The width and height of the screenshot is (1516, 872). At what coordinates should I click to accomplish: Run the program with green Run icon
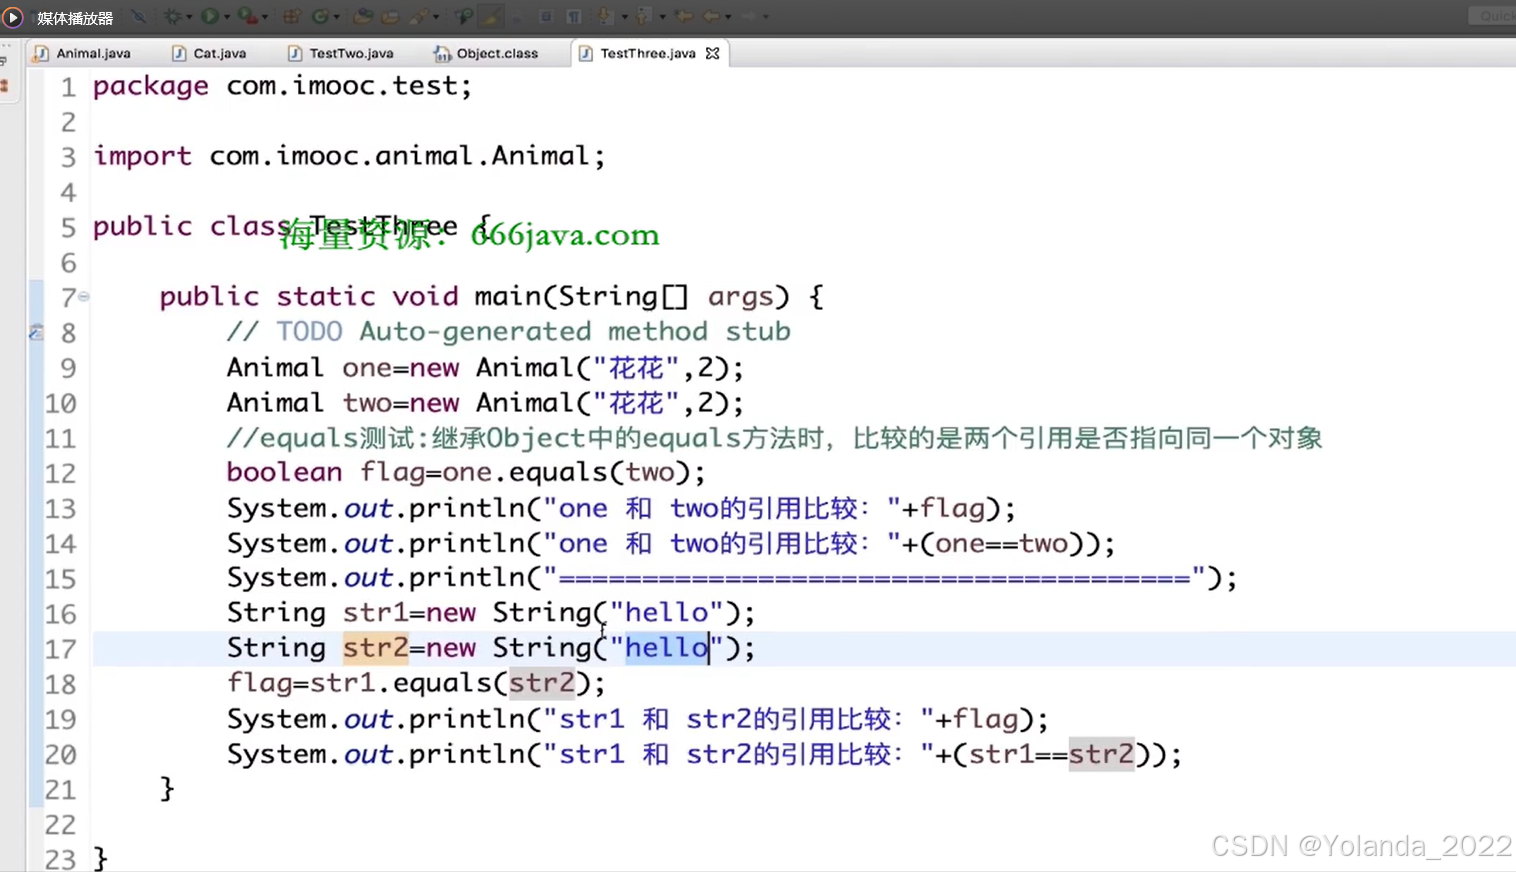pos(210,17)
